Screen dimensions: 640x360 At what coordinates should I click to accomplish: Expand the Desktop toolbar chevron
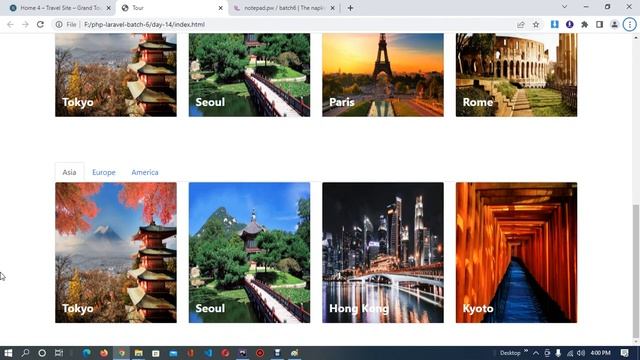(526, 351)
